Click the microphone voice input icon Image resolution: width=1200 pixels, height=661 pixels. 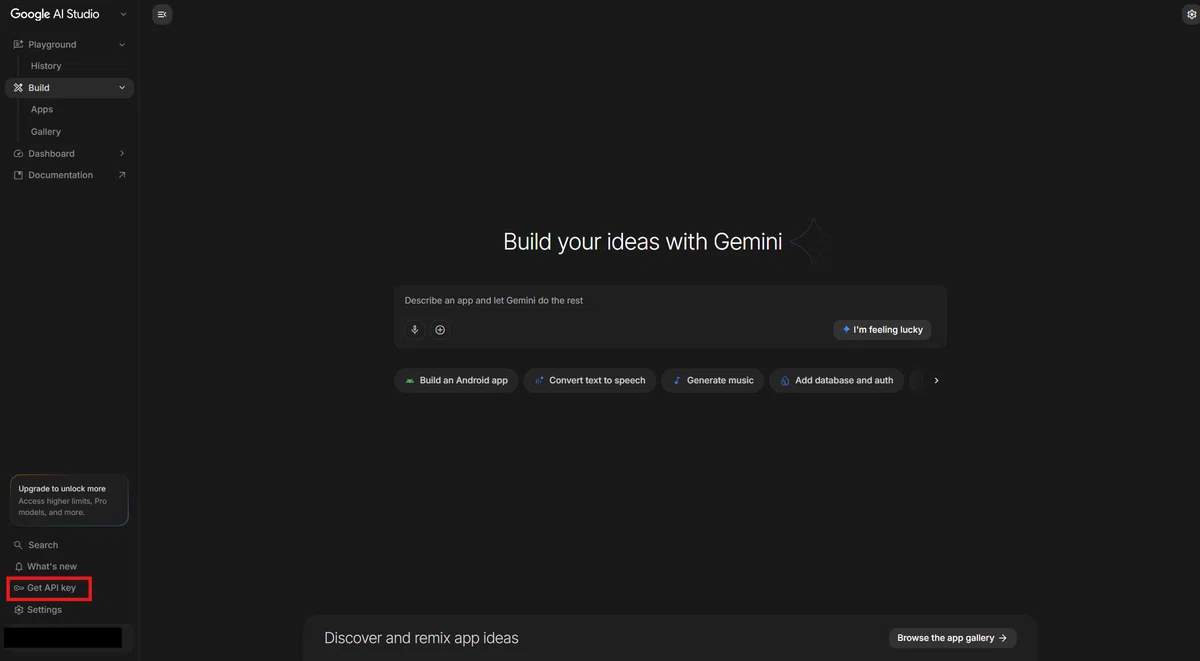tap(415, 330)
